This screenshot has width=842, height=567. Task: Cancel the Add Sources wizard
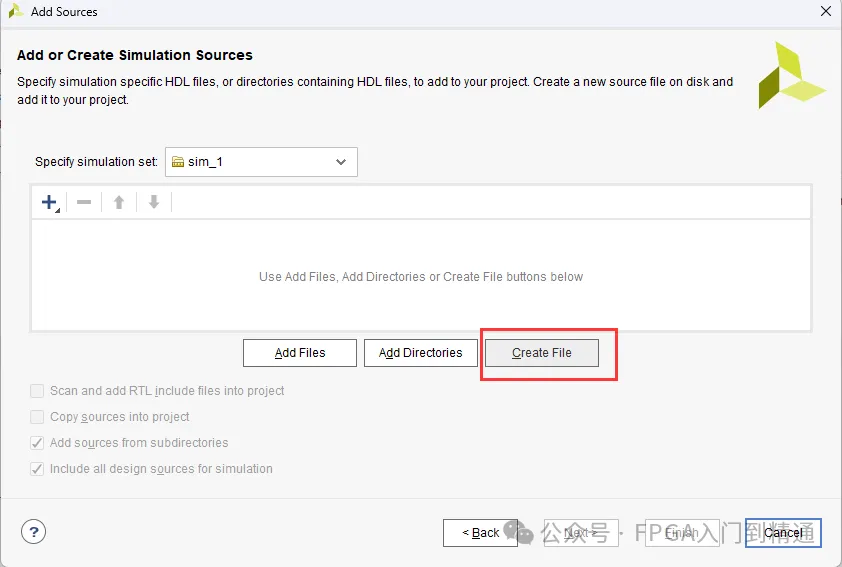pyautogui.click(x=783, y=533)
